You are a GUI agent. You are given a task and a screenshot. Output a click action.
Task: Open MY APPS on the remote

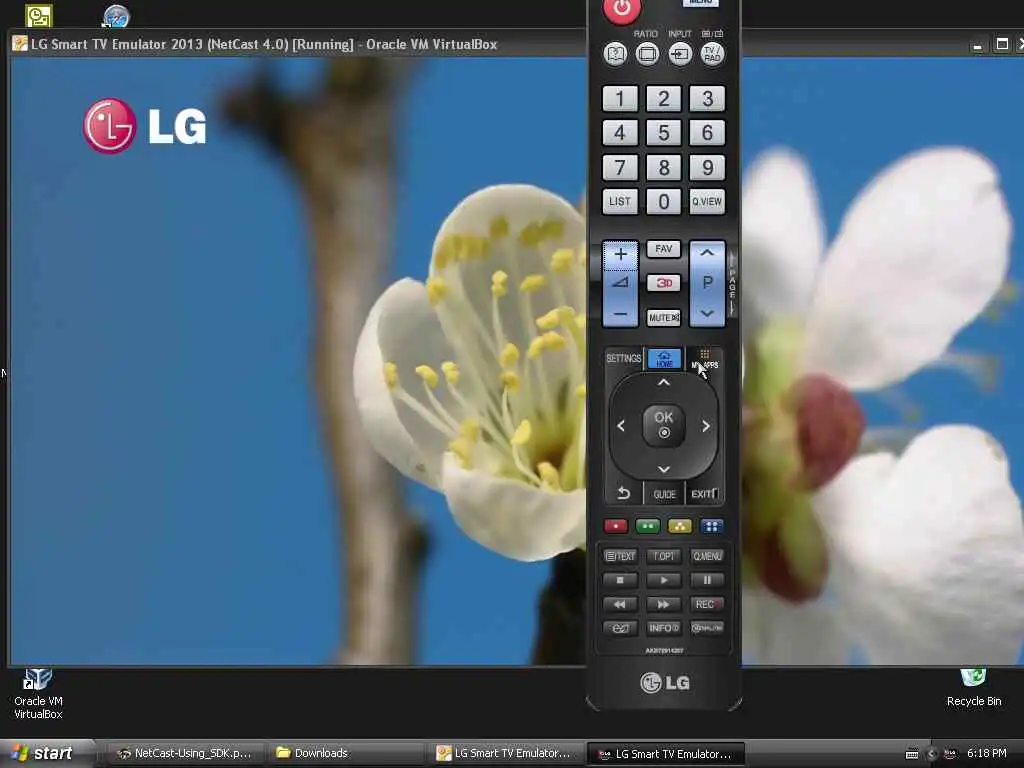click(705, 359)
